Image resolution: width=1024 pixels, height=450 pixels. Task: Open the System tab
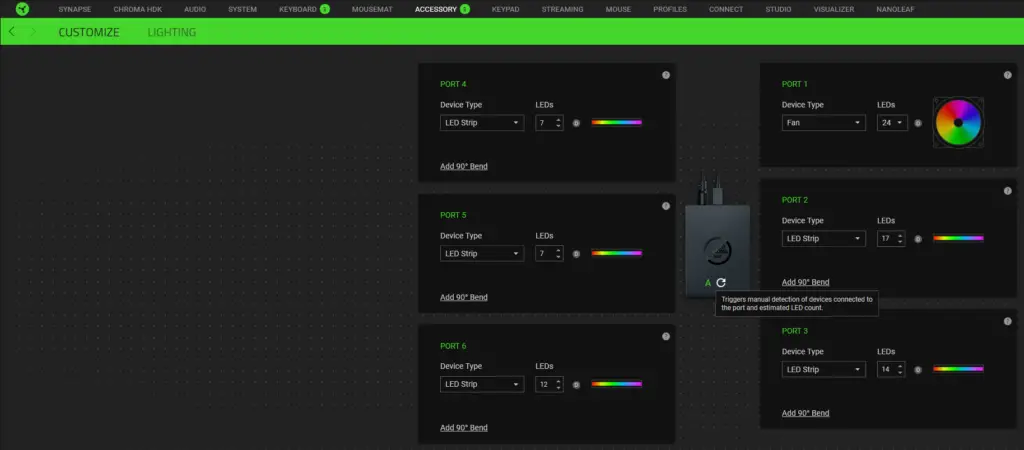tap(242, 9)
